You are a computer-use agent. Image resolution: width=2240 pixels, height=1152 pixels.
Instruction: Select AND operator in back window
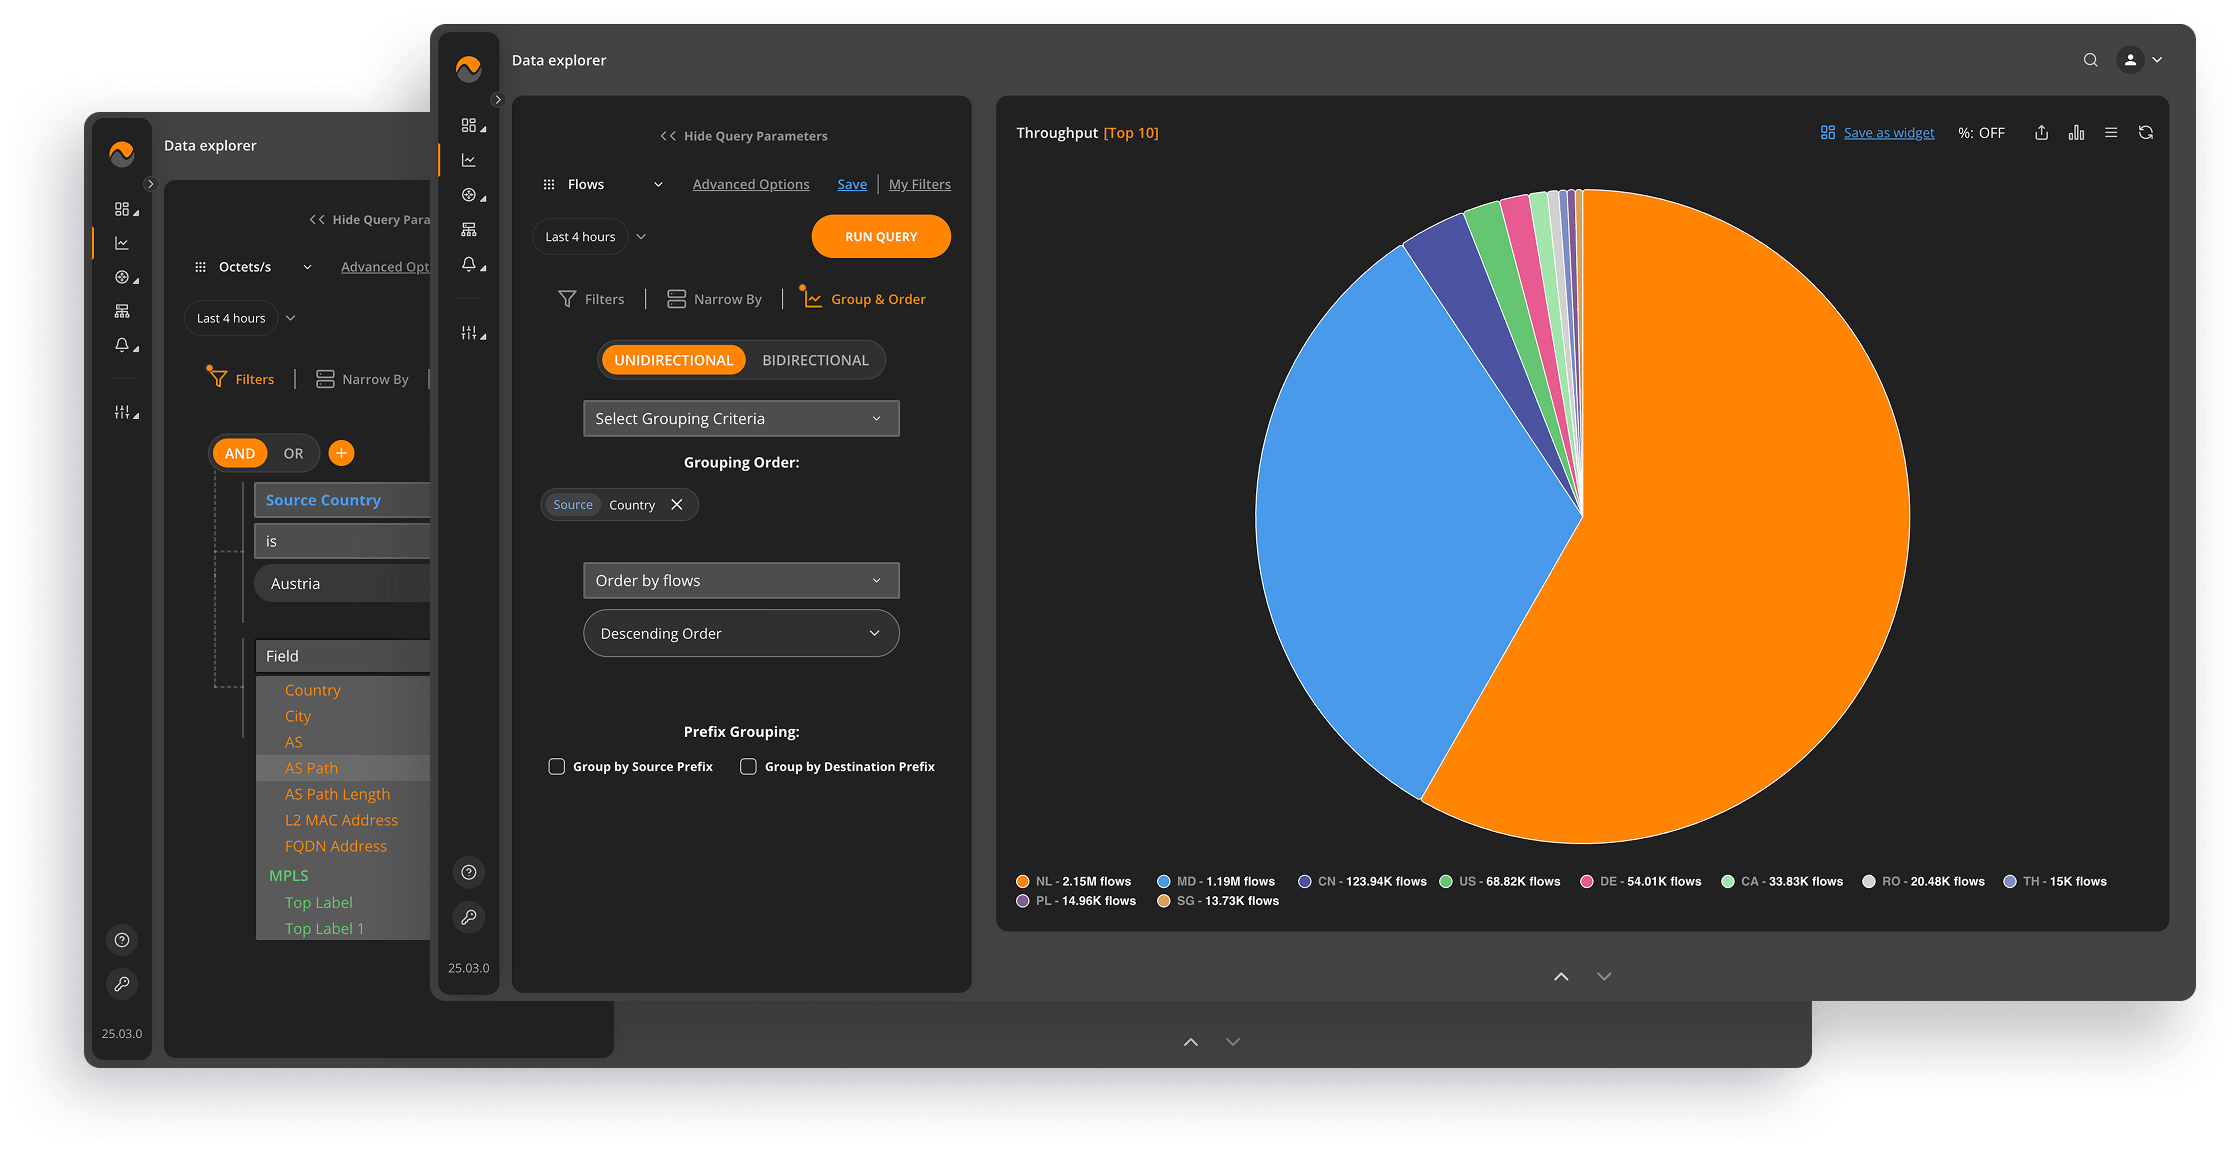pyautogui.click(x=240, y=453)
